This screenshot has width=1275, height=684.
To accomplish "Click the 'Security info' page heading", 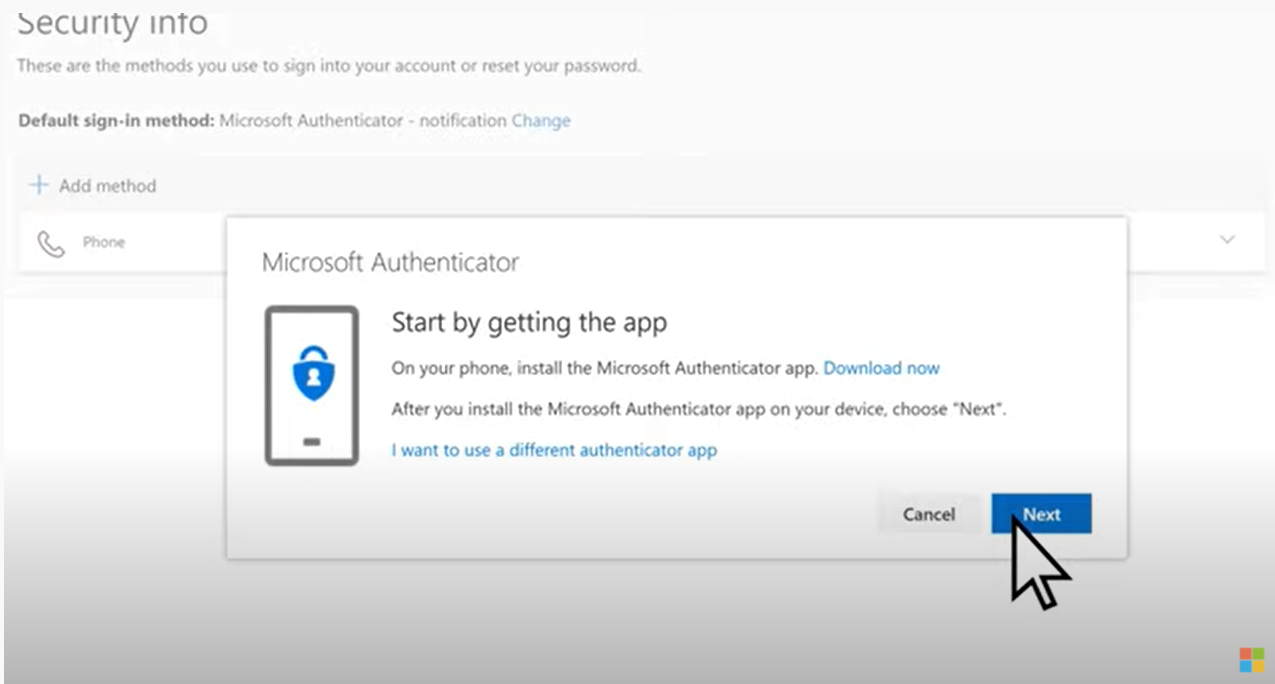I will 112,22.
